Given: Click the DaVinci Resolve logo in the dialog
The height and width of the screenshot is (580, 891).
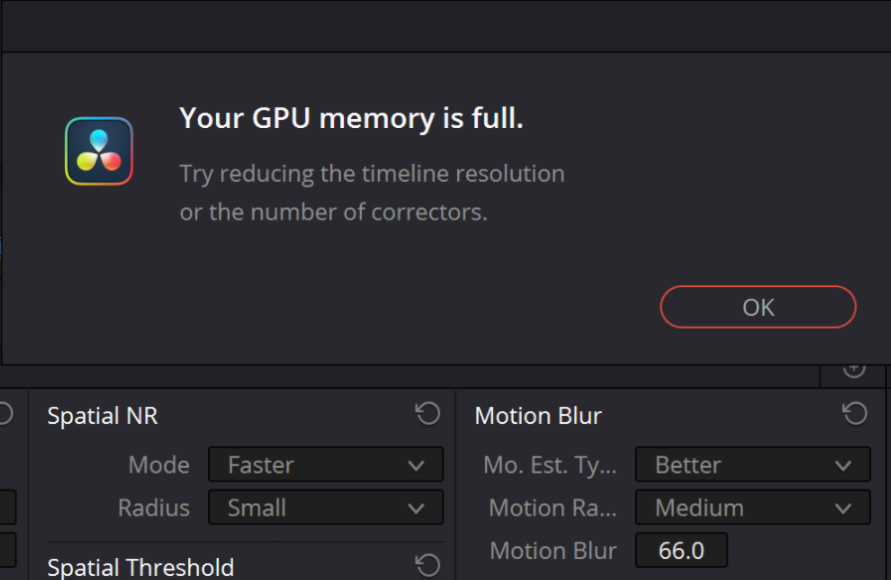Looking at the screenshot, I should tap(99, 151).
